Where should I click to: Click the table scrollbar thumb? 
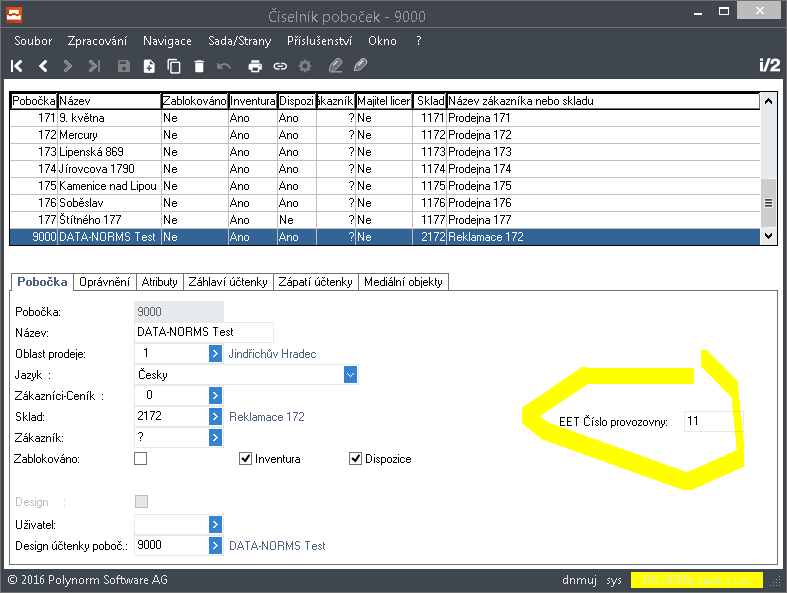768,203
